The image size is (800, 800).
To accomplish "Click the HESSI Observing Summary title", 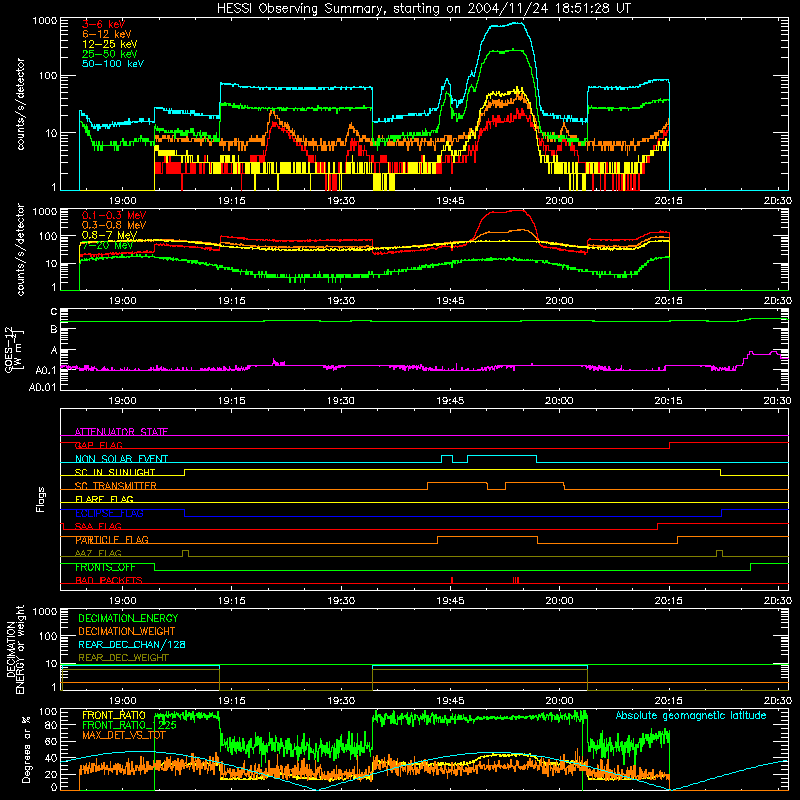I will pyautogui.click(x=424, y=8).
